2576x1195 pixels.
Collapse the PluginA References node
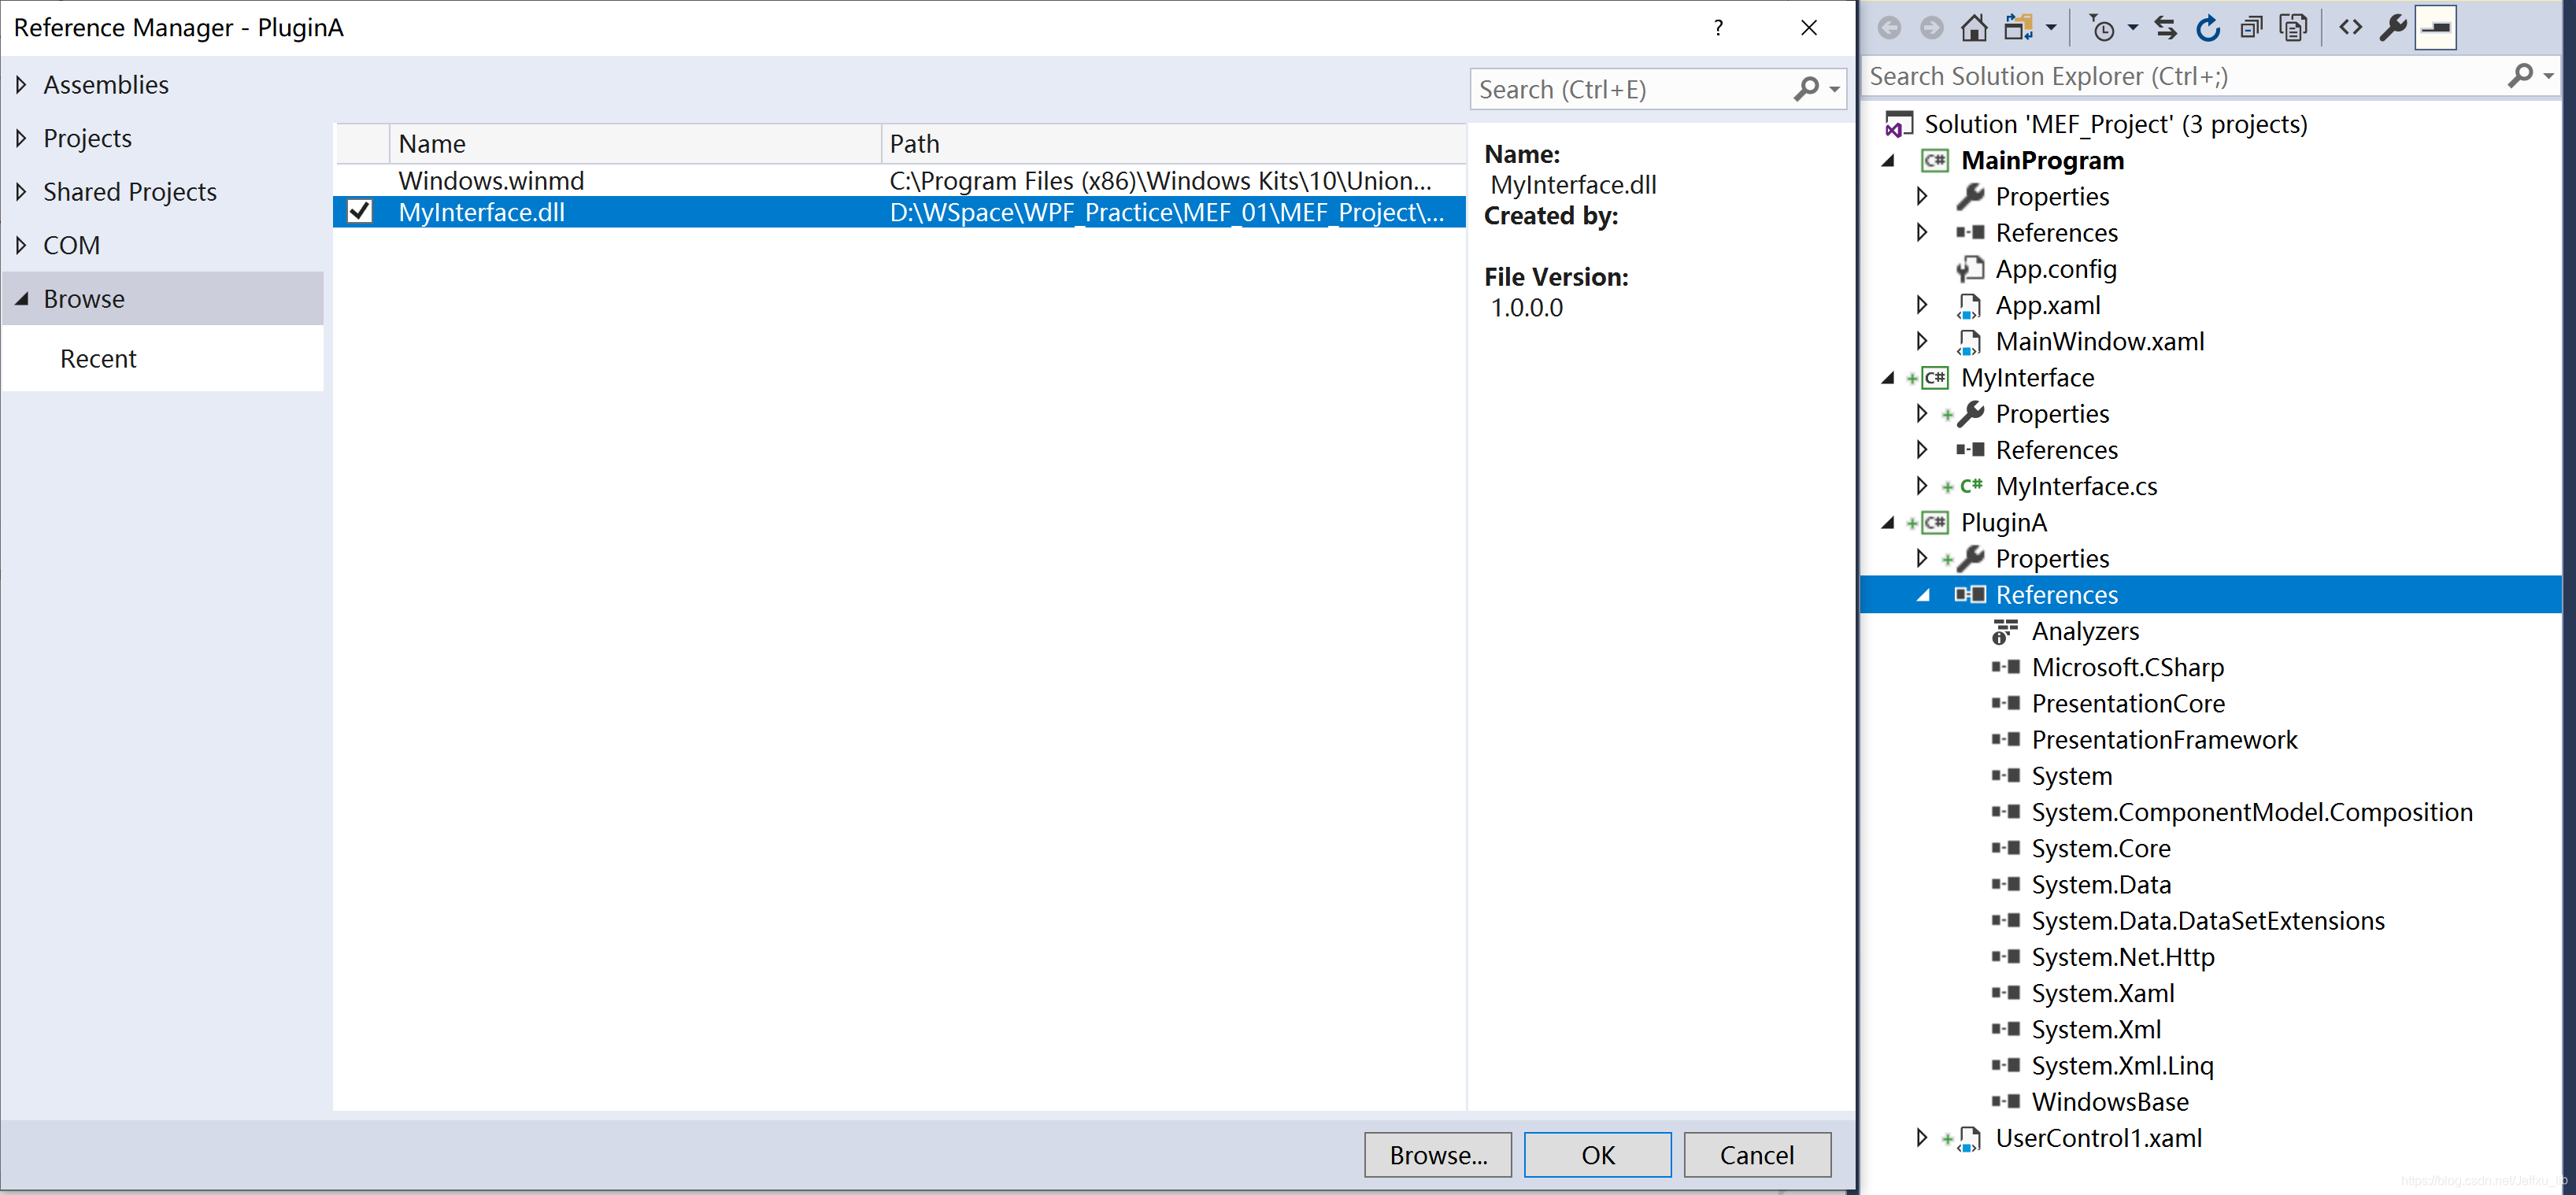(x=1923, y=595)
